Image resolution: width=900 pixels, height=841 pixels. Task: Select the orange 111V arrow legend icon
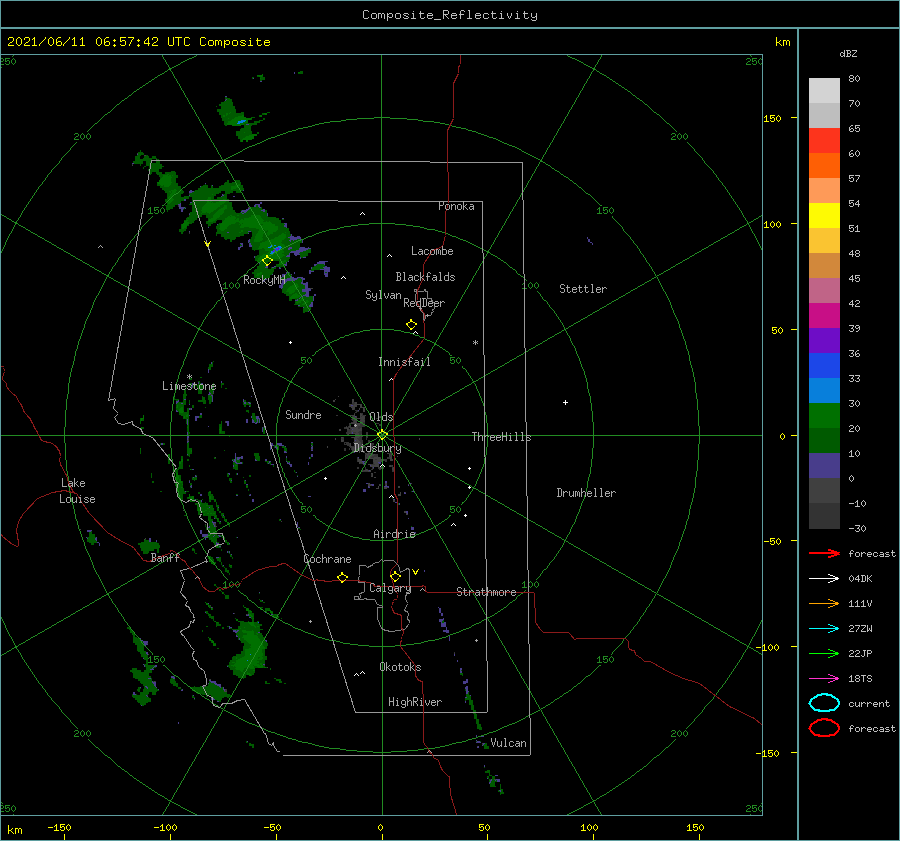824,603
